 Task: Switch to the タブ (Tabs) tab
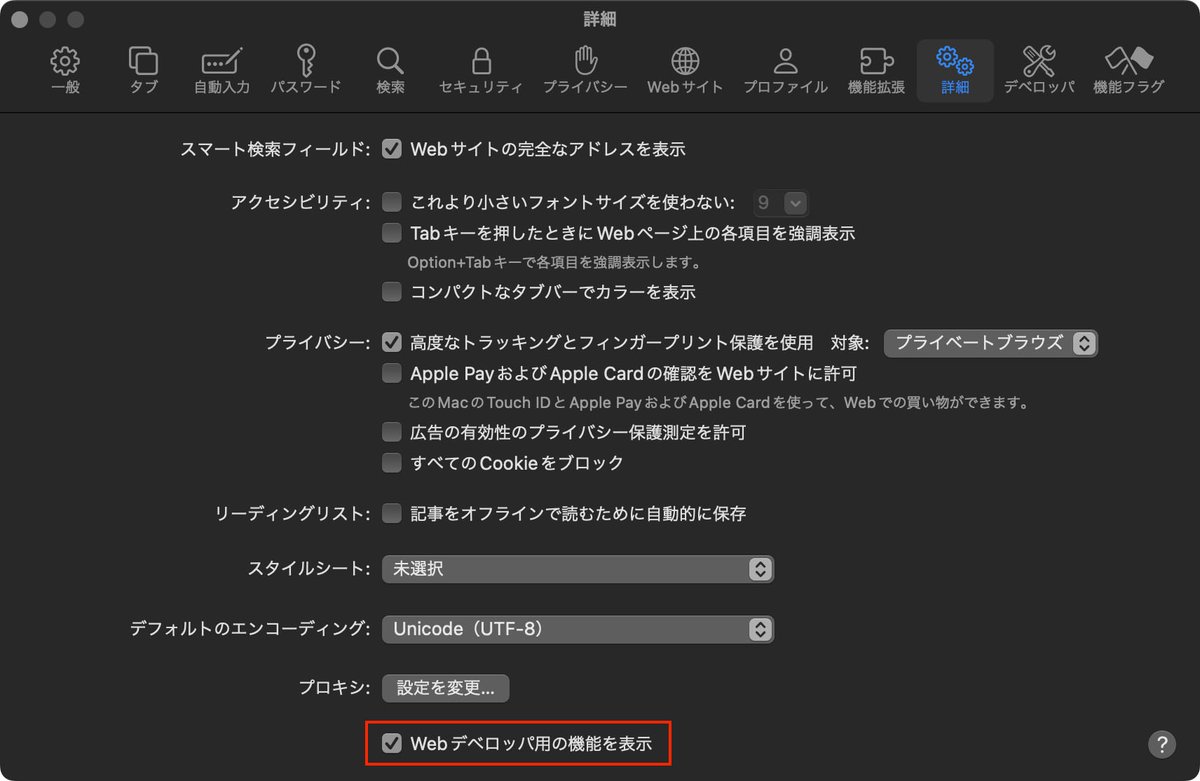142,68
